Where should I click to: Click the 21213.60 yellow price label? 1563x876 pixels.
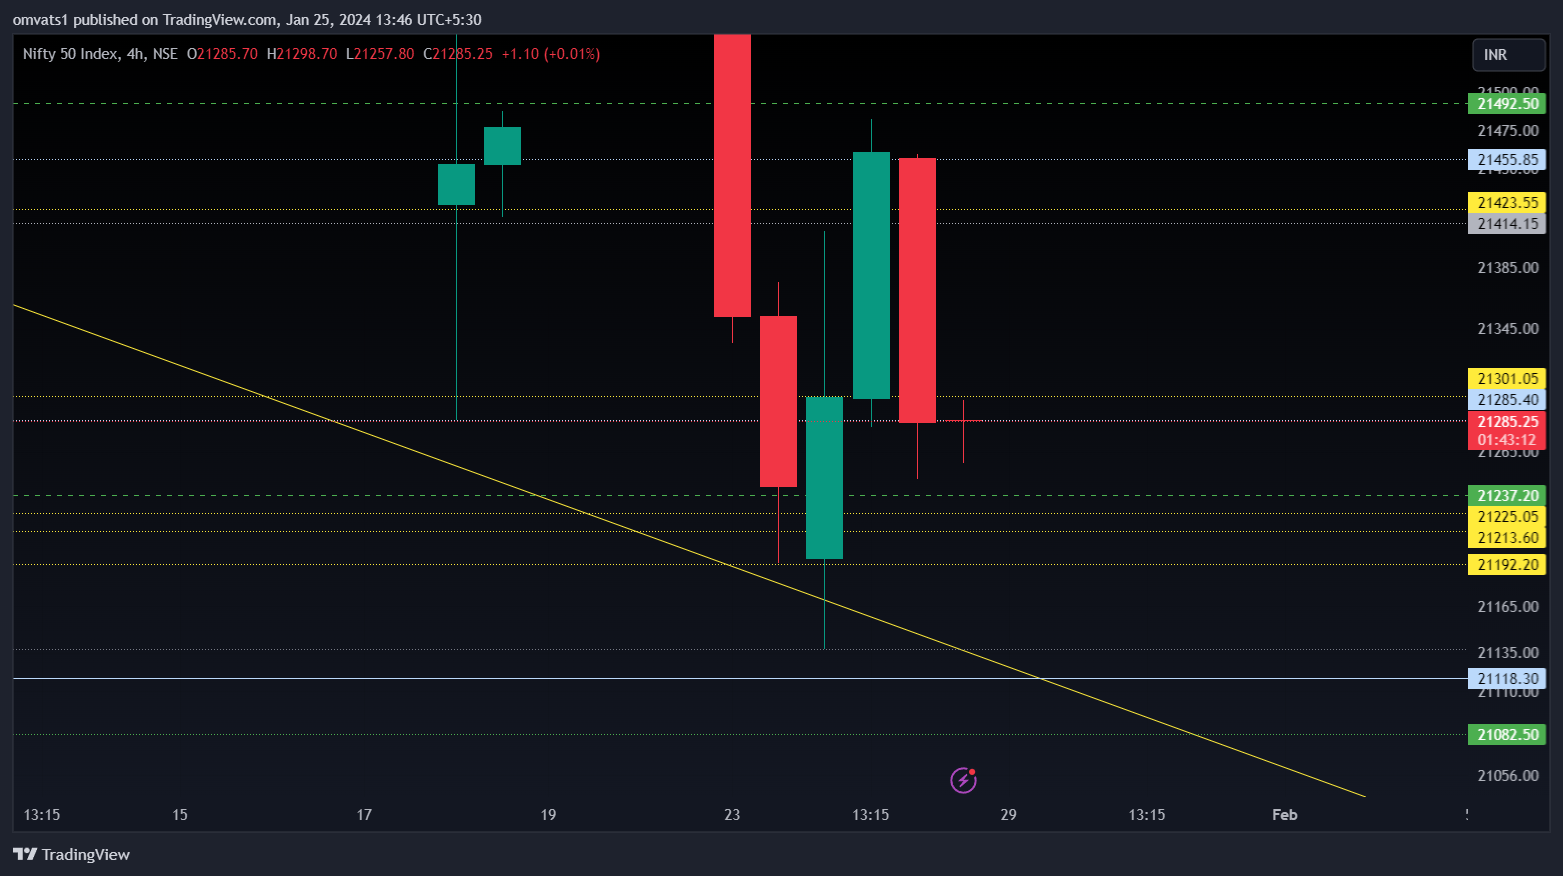pos(1507,538)
